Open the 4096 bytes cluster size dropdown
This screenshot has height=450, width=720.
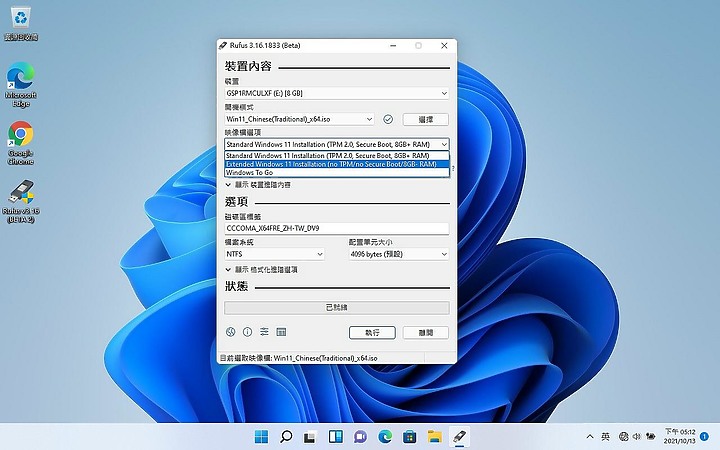399,254
